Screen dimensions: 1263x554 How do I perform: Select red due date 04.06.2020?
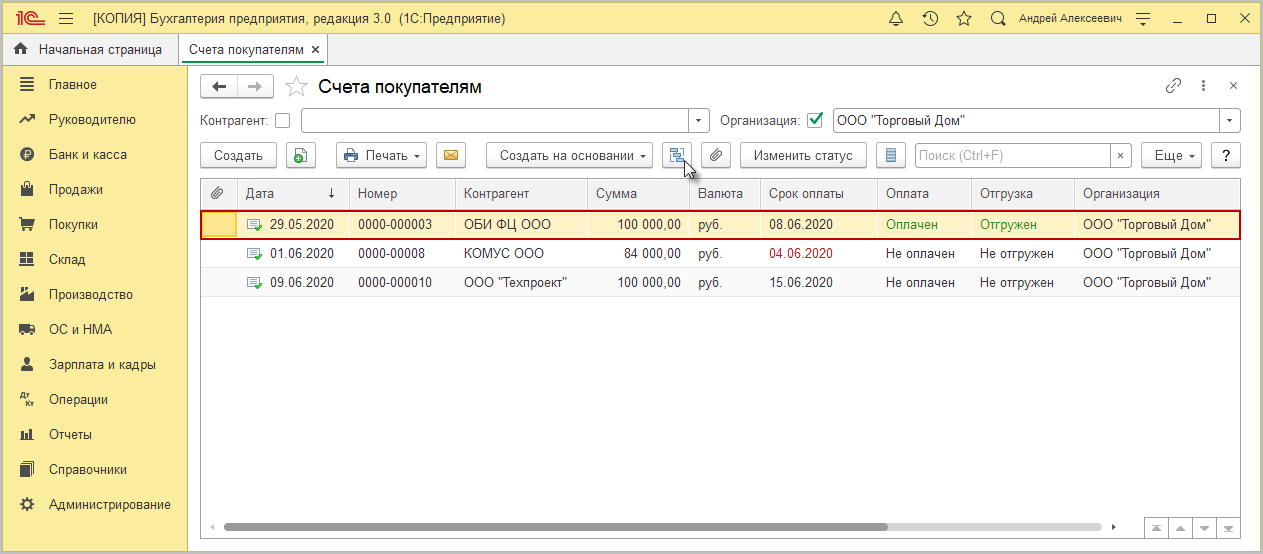tap(801, 254)
